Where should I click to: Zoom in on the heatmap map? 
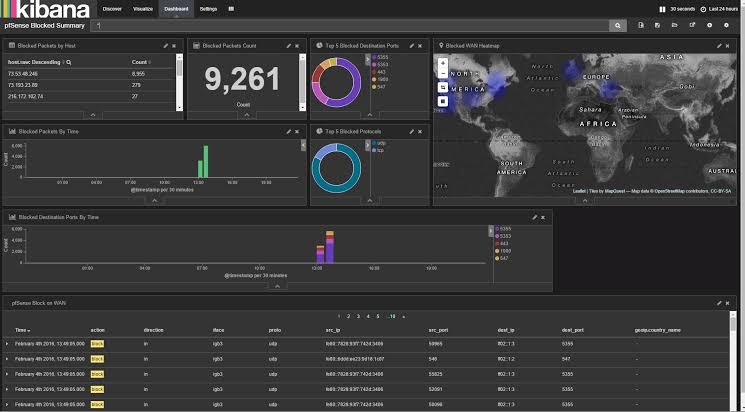(443, 63)
